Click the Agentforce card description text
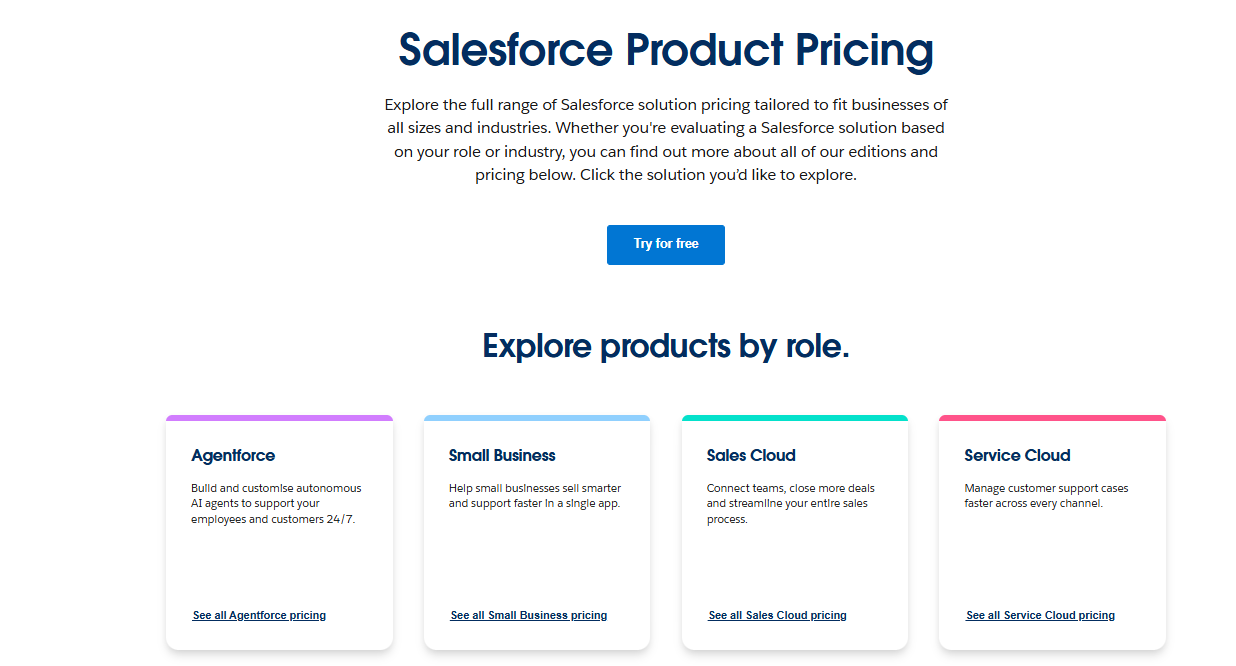This screenshot has height=666, width=1236. (x=276, y=503)
